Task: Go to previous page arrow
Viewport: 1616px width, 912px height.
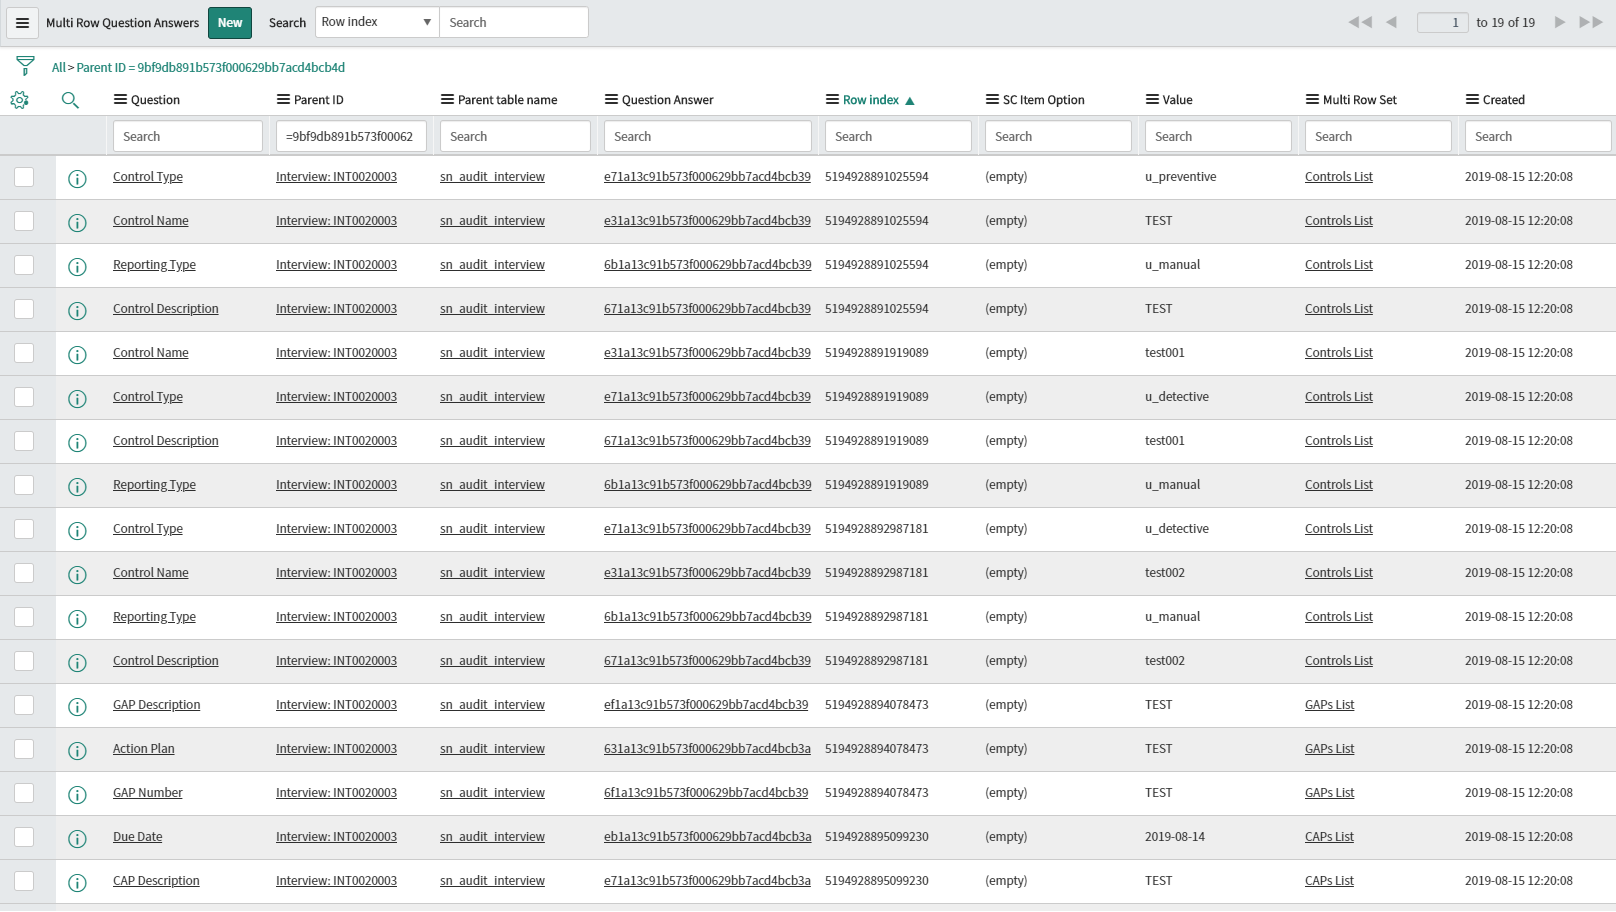Action: click(1391, 22)
